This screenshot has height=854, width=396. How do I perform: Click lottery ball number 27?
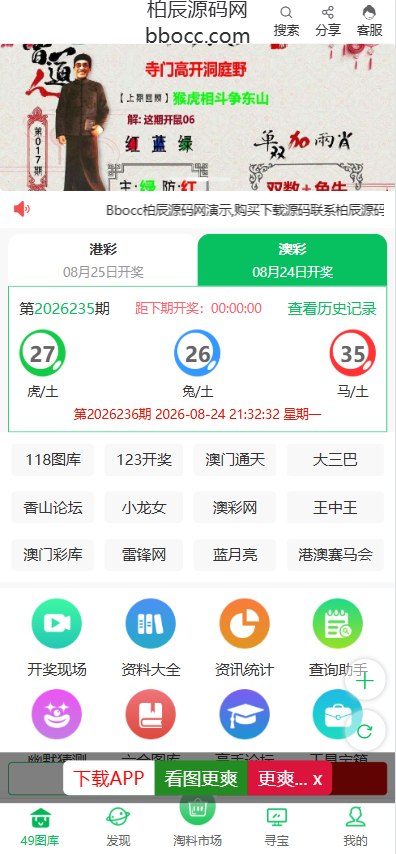[x=42, y=353]
